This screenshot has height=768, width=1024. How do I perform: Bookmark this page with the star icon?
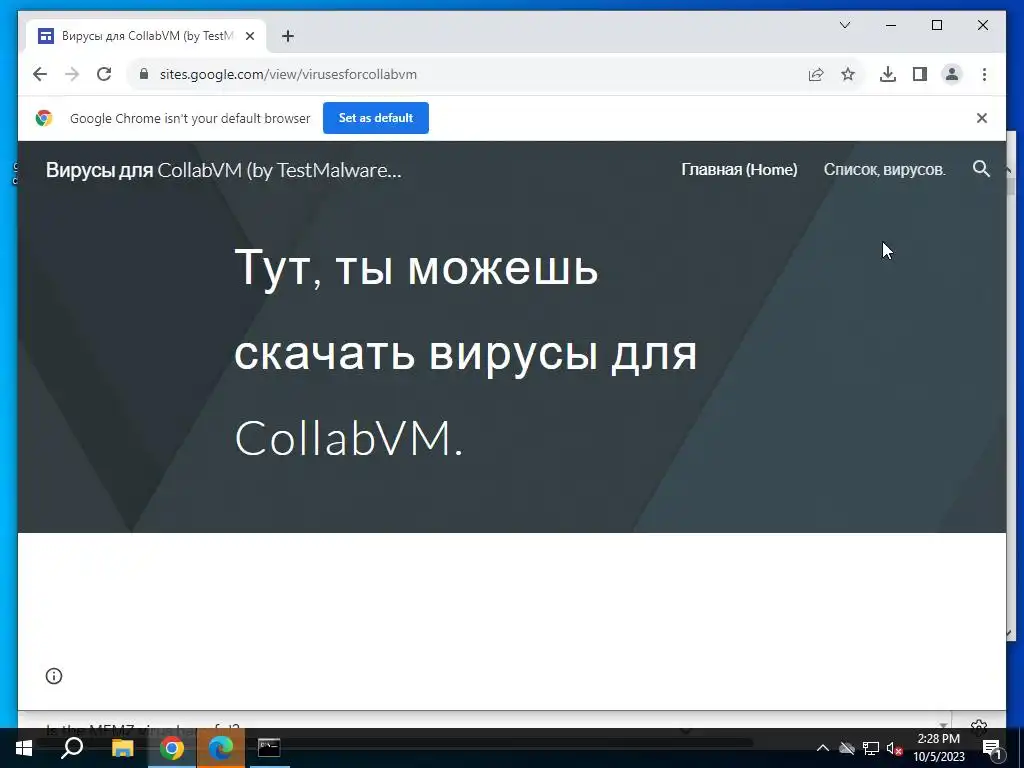pos(848,74)
